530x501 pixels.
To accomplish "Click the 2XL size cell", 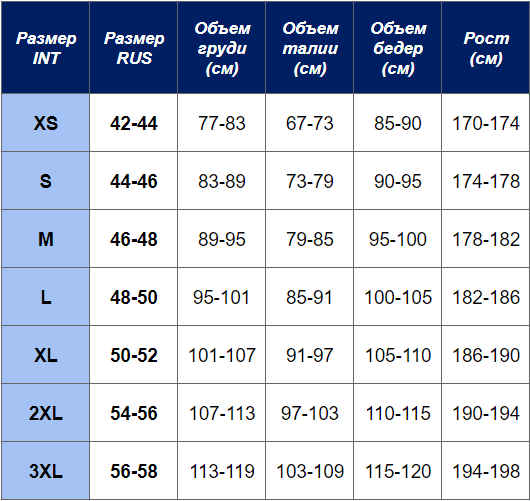I will [46, 413].
